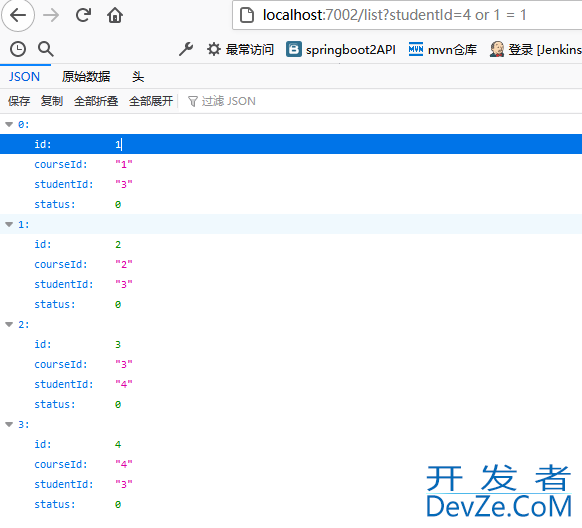Open the springboot2API bookmark icon
This screenshot has width=582, height=528.
294,49
